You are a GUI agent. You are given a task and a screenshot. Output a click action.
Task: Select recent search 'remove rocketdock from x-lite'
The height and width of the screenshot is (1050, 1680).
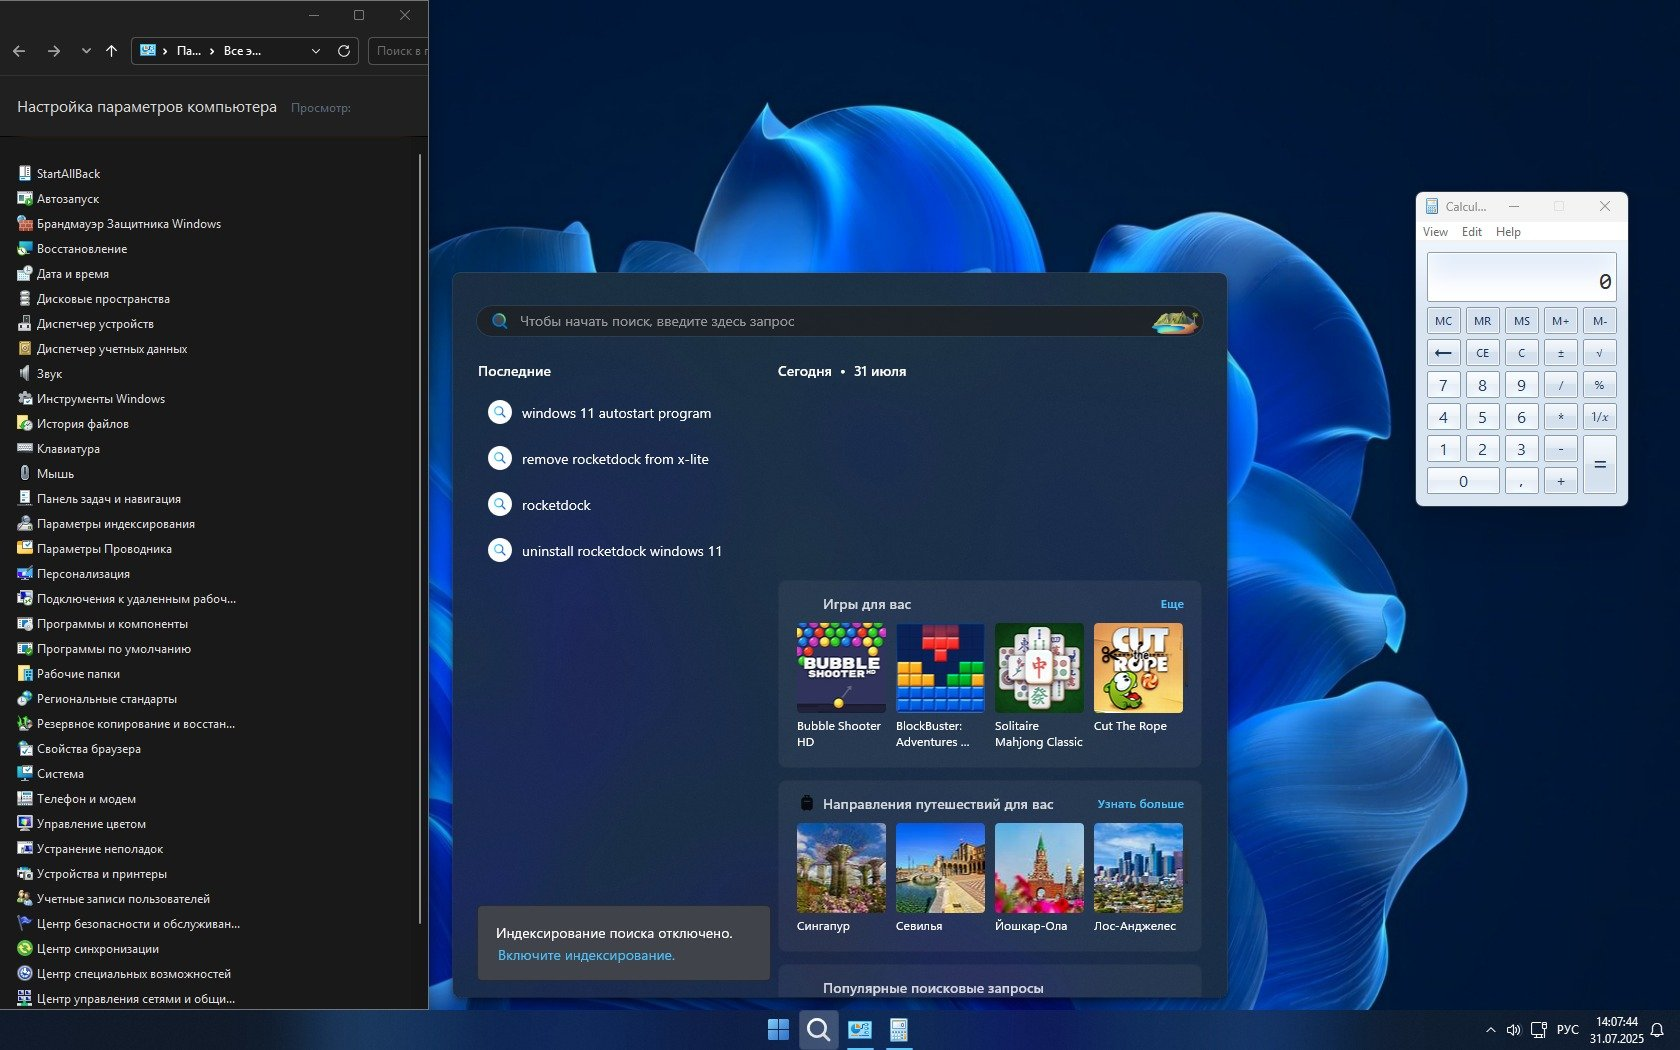[x=614, y=459]
